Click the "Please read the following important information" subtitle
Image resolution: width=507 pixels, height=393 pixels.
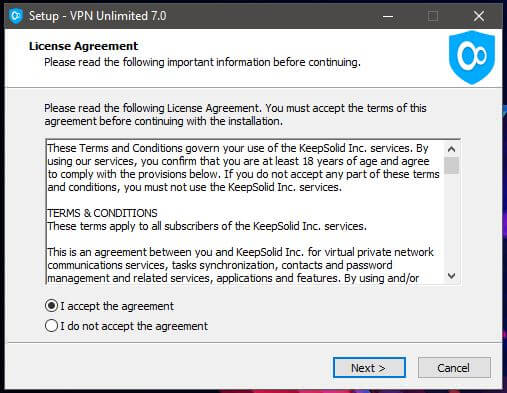point(202,62)
